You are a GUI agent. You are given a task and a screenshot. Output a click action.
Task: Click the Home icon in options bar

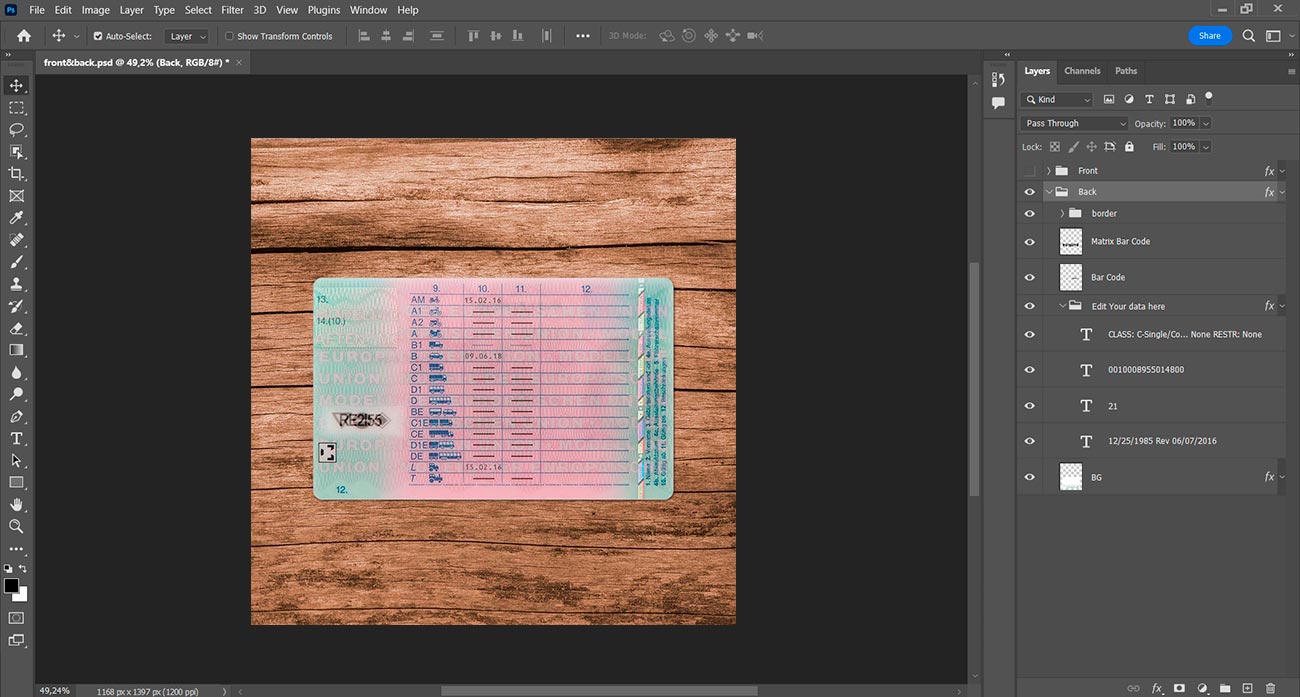coord(24,36)
